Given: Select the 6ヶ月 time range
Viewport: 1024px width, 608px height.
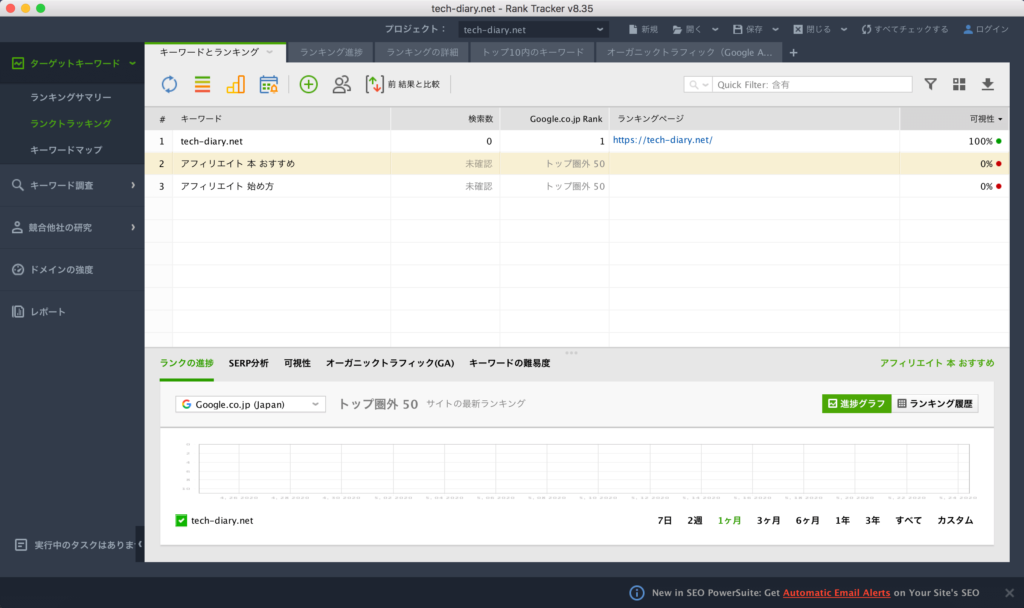Looking at the screenshot, I should (x=807, y=520).
